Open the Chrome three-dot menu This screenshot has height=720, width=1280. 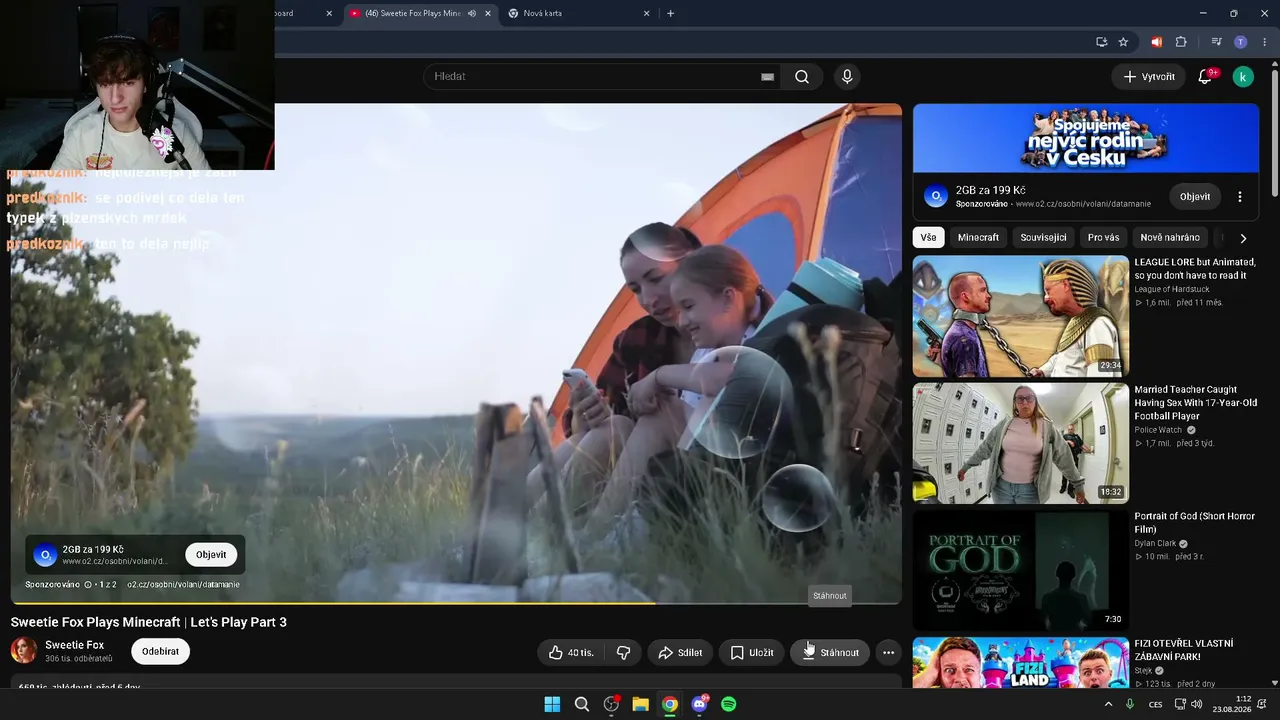pyautogui.click(x=1265, y=42)
